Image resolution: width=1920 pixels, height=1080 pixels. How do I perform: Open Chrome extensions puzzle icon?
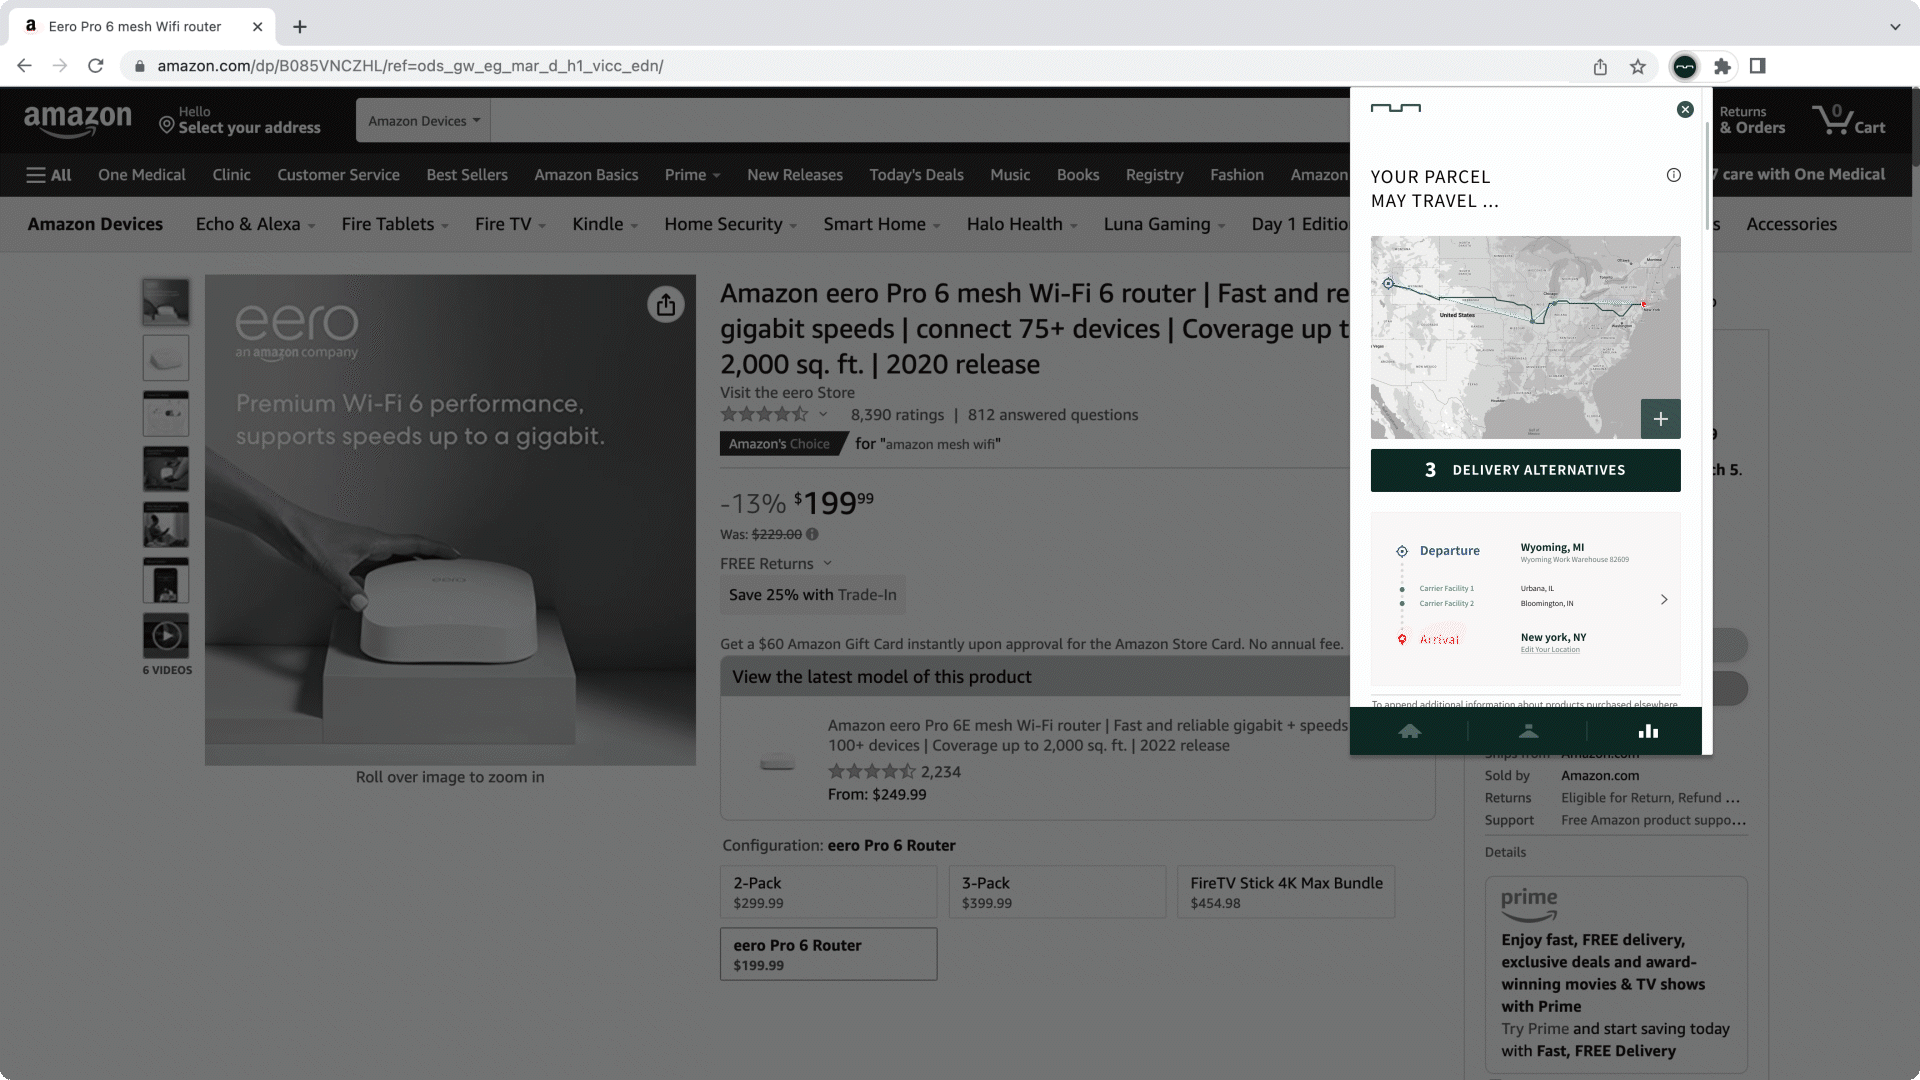click(x=1722, y=67)
